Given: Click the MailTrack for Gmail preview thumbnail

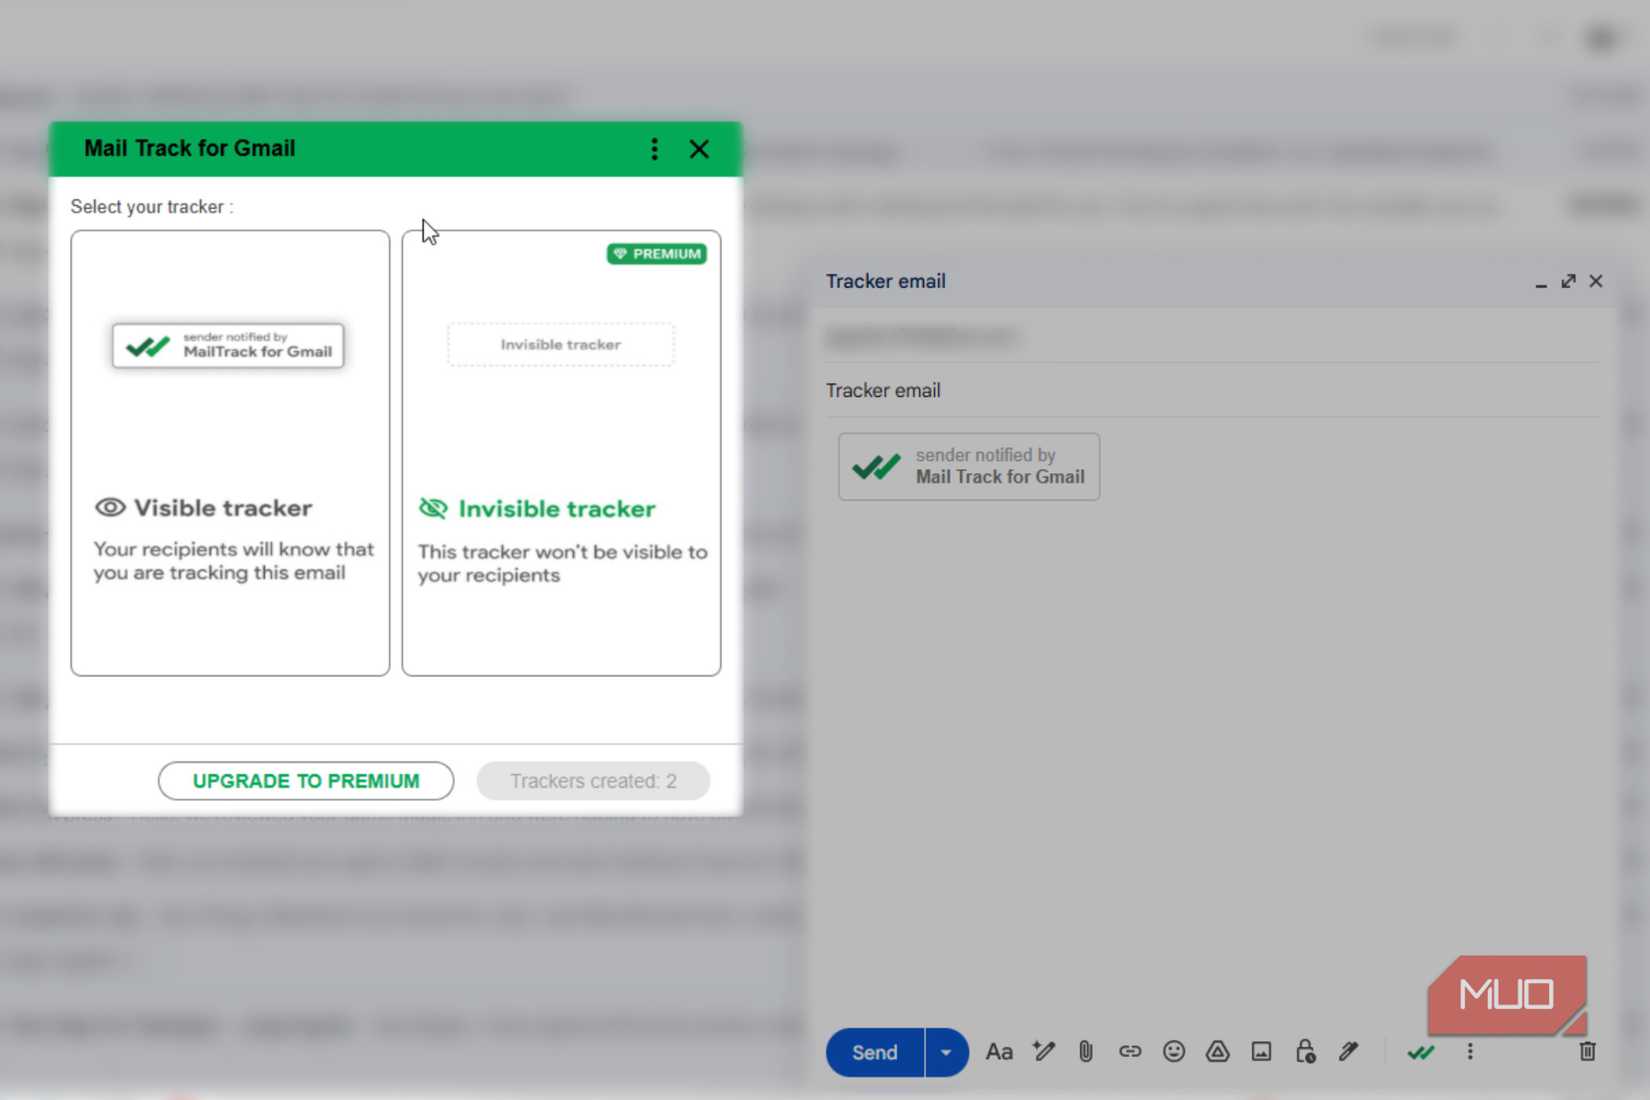Looking at the screenshot, I should tap(228, 345).
